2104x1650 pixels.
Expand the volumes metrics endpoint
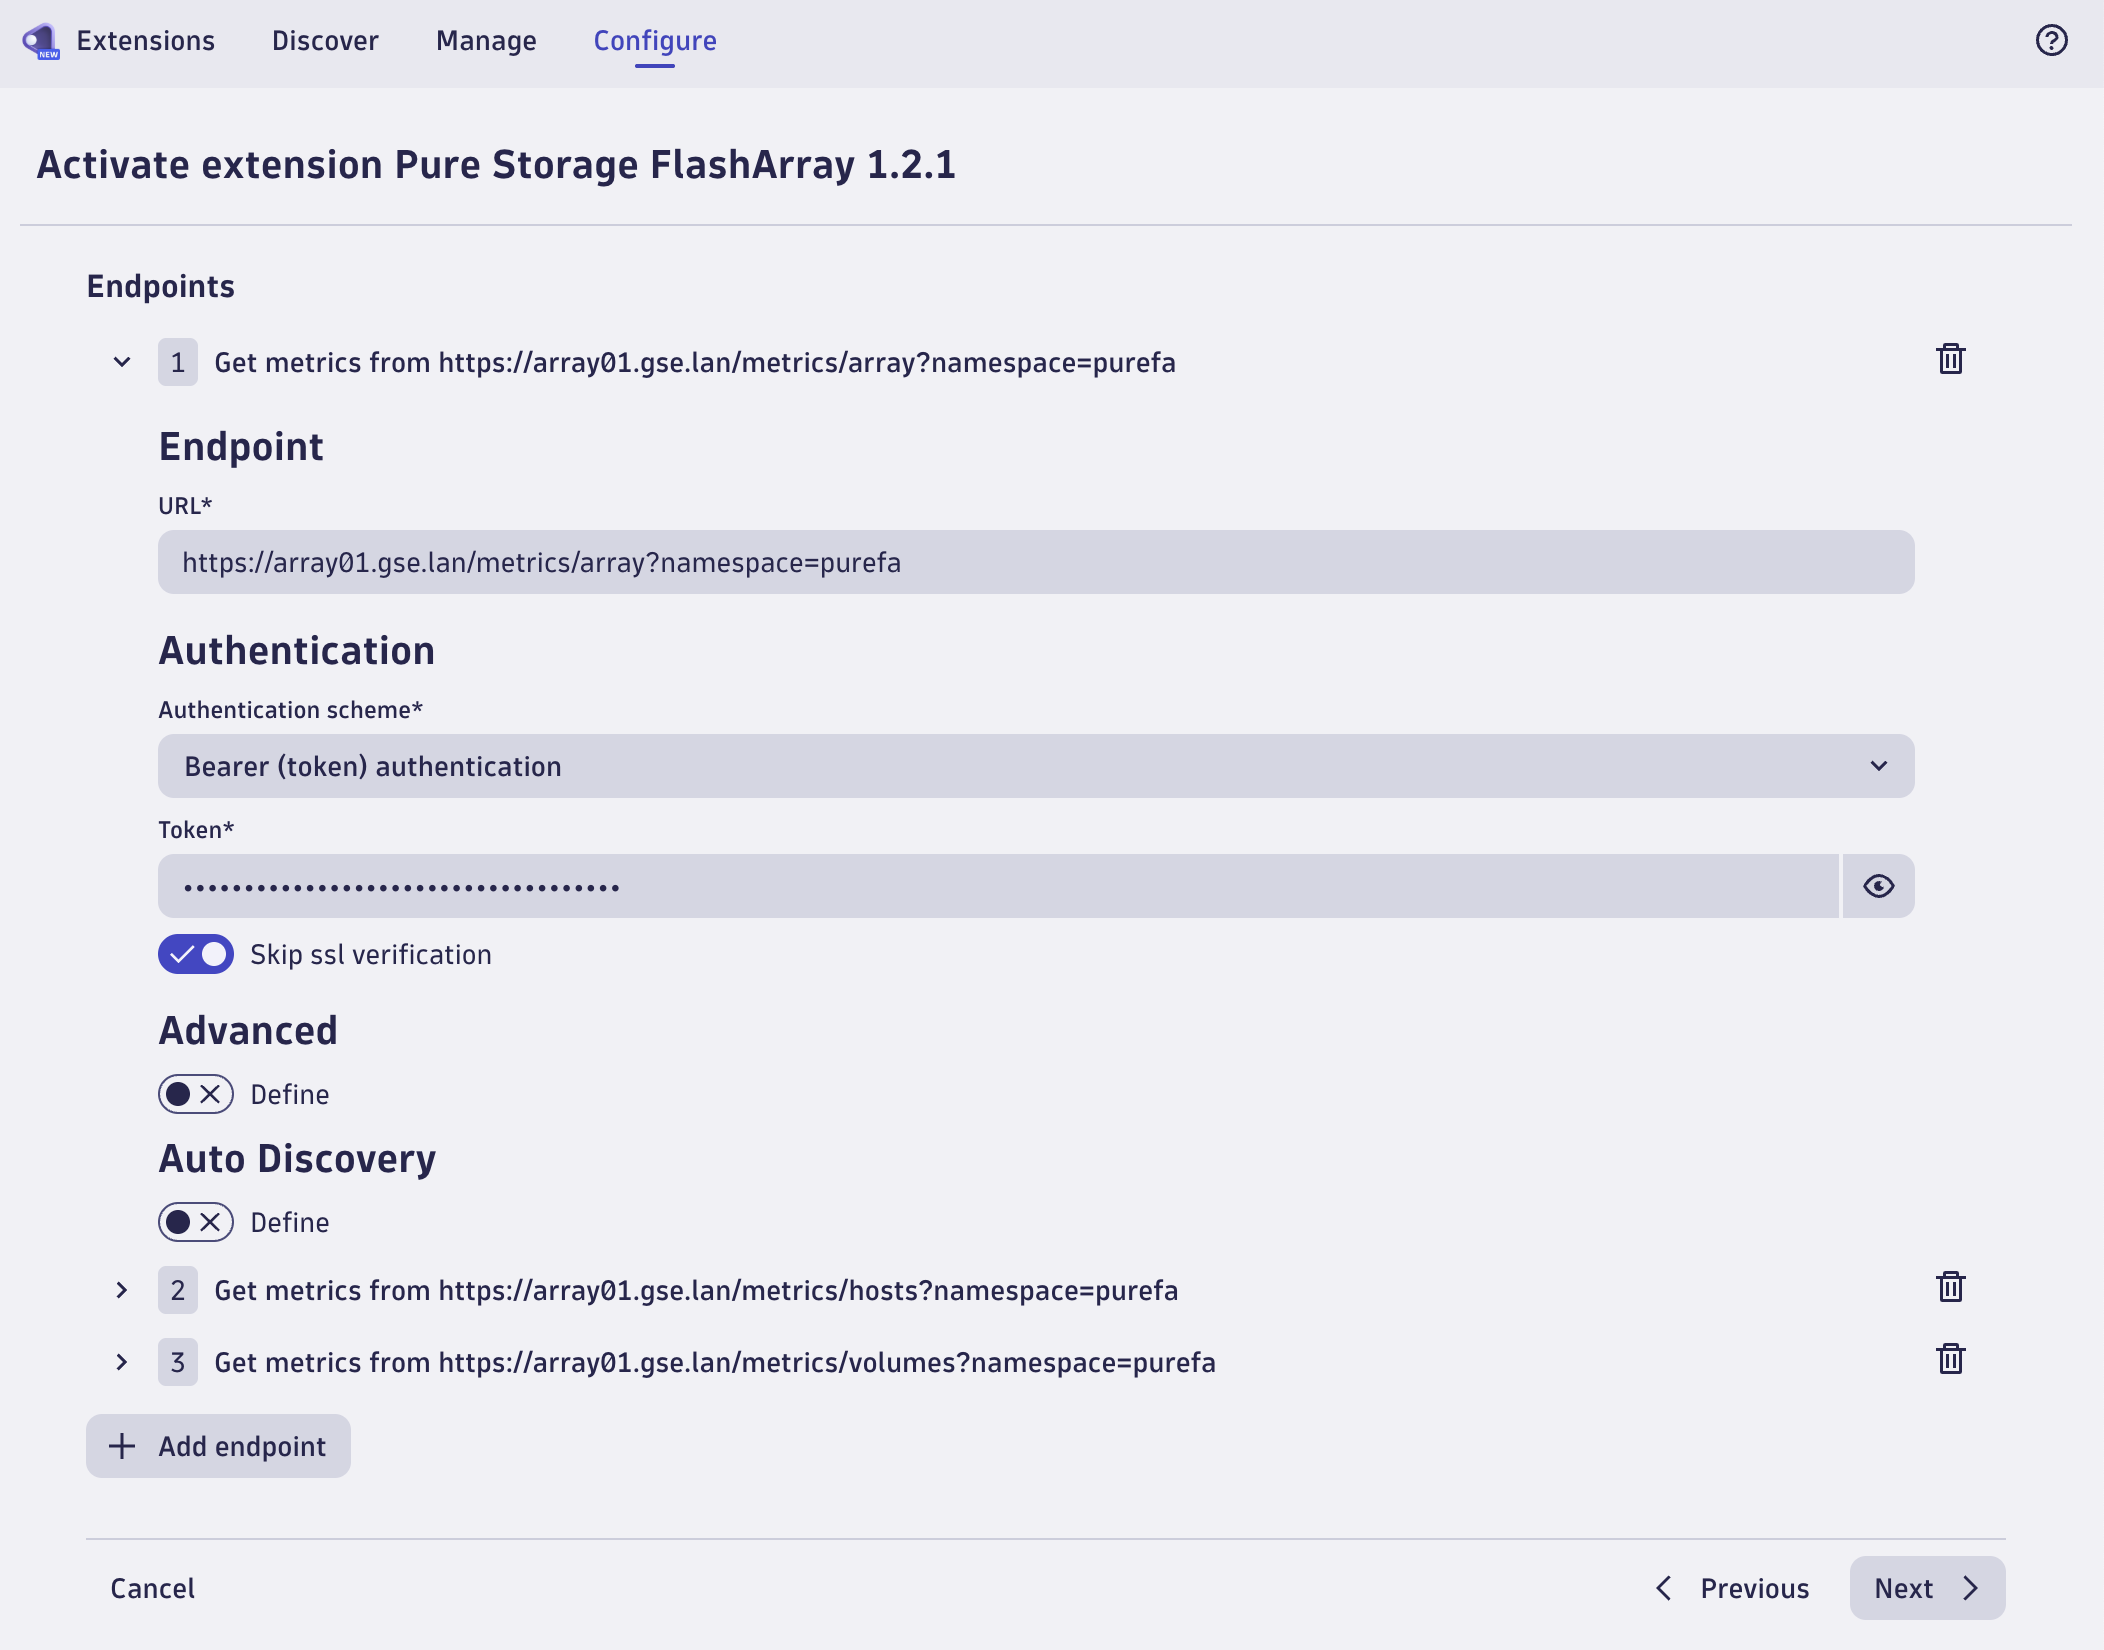(x=123, y=1361)
